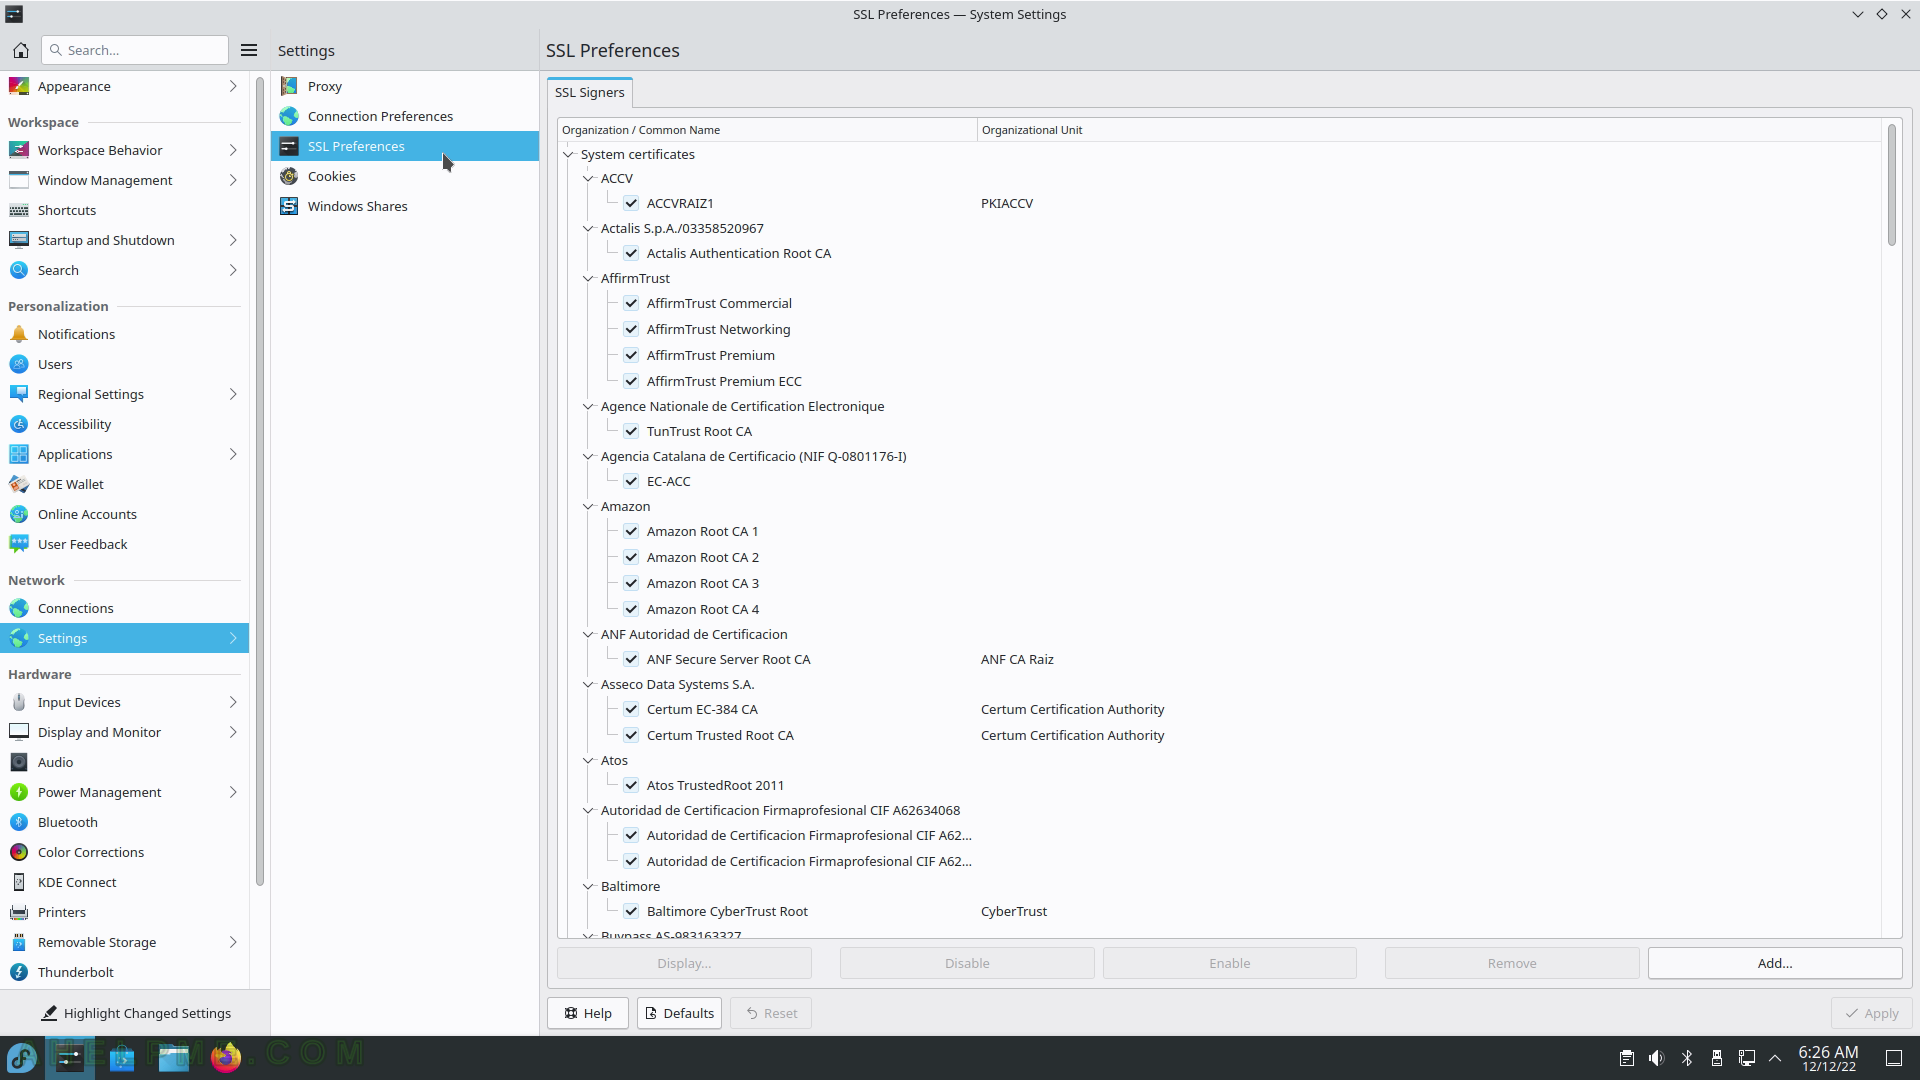Screen dimensions: 1920x1080
Task: Open Window Management icon in sidebar
Action: pos(19,180)
